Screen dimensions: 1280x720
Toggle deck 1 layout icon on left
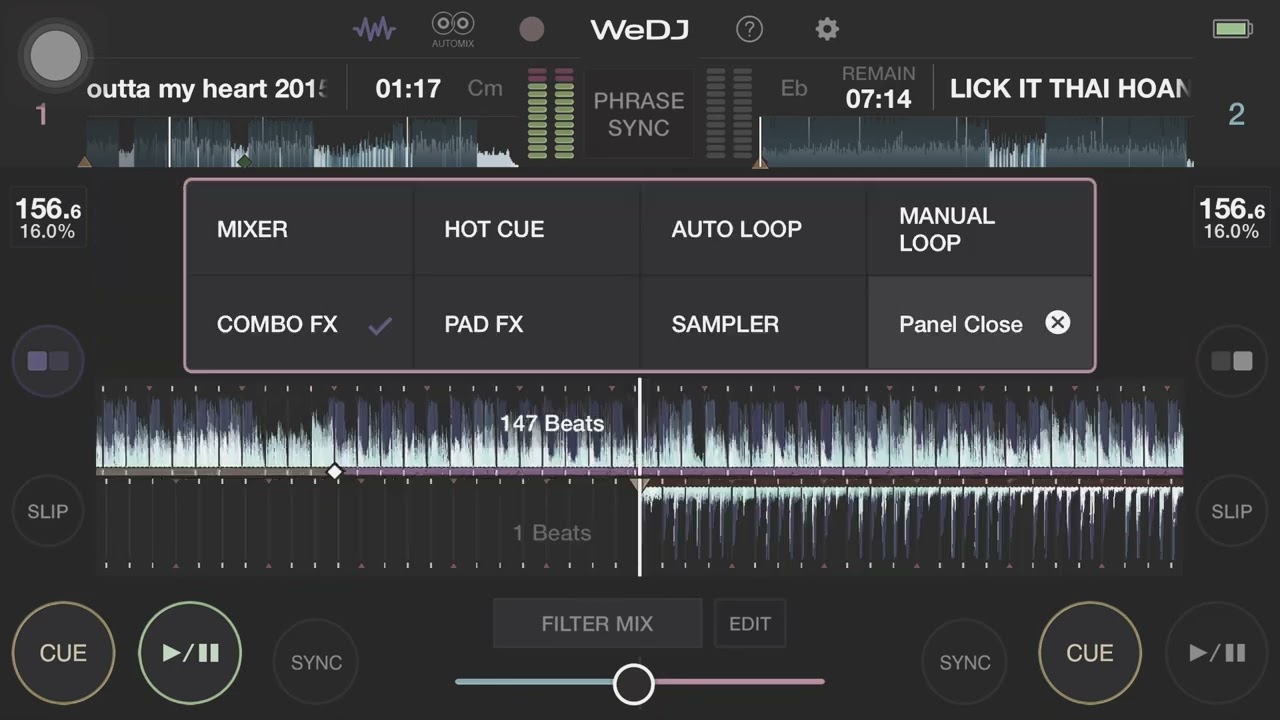coord(47,361)
